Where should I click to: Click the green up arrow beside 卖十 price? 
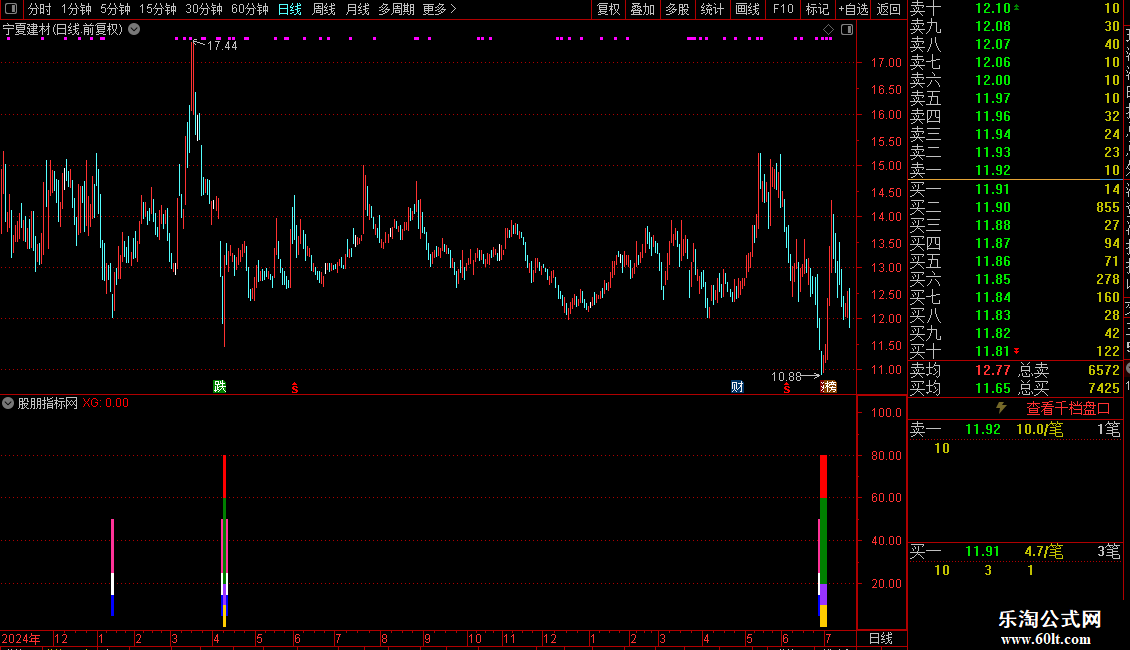point(1017,7)
